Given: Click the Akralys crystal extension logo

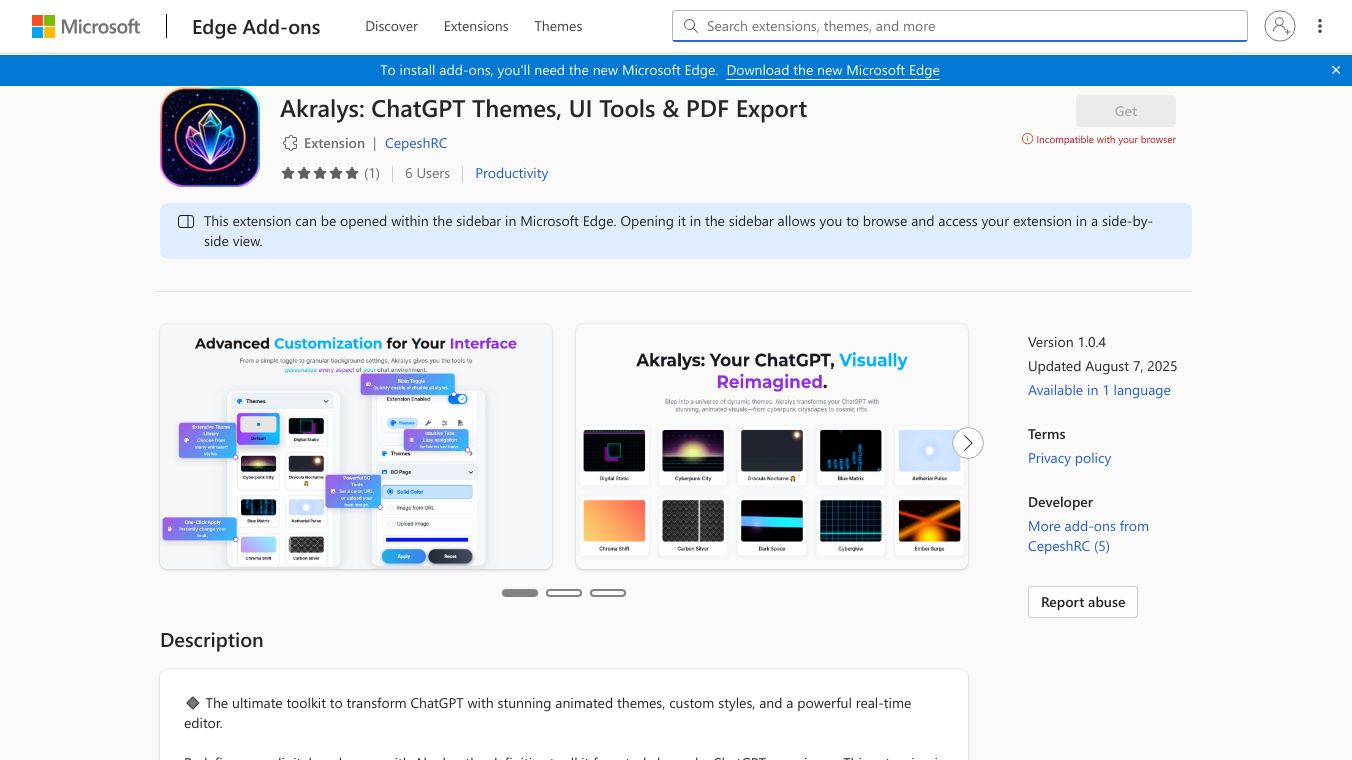Looking at the screenshot, I should coord(210,137).
